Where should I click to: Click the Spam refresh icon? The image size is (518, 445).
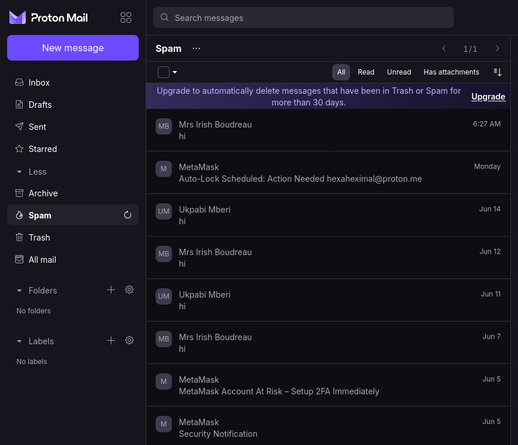[127, 215]
